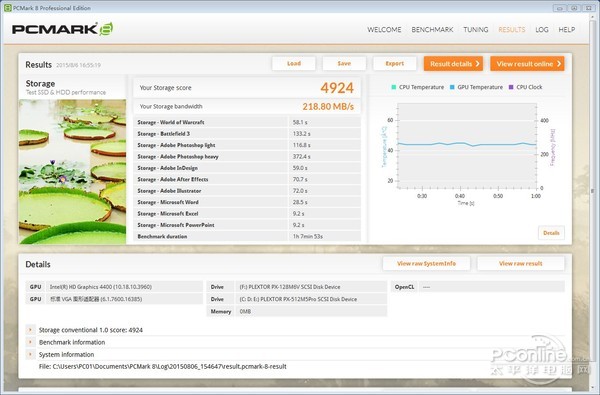This screenshot has width=600, height=395.
Task: Click the Storage lily pad thumbnail
Action: pos(72,171)
